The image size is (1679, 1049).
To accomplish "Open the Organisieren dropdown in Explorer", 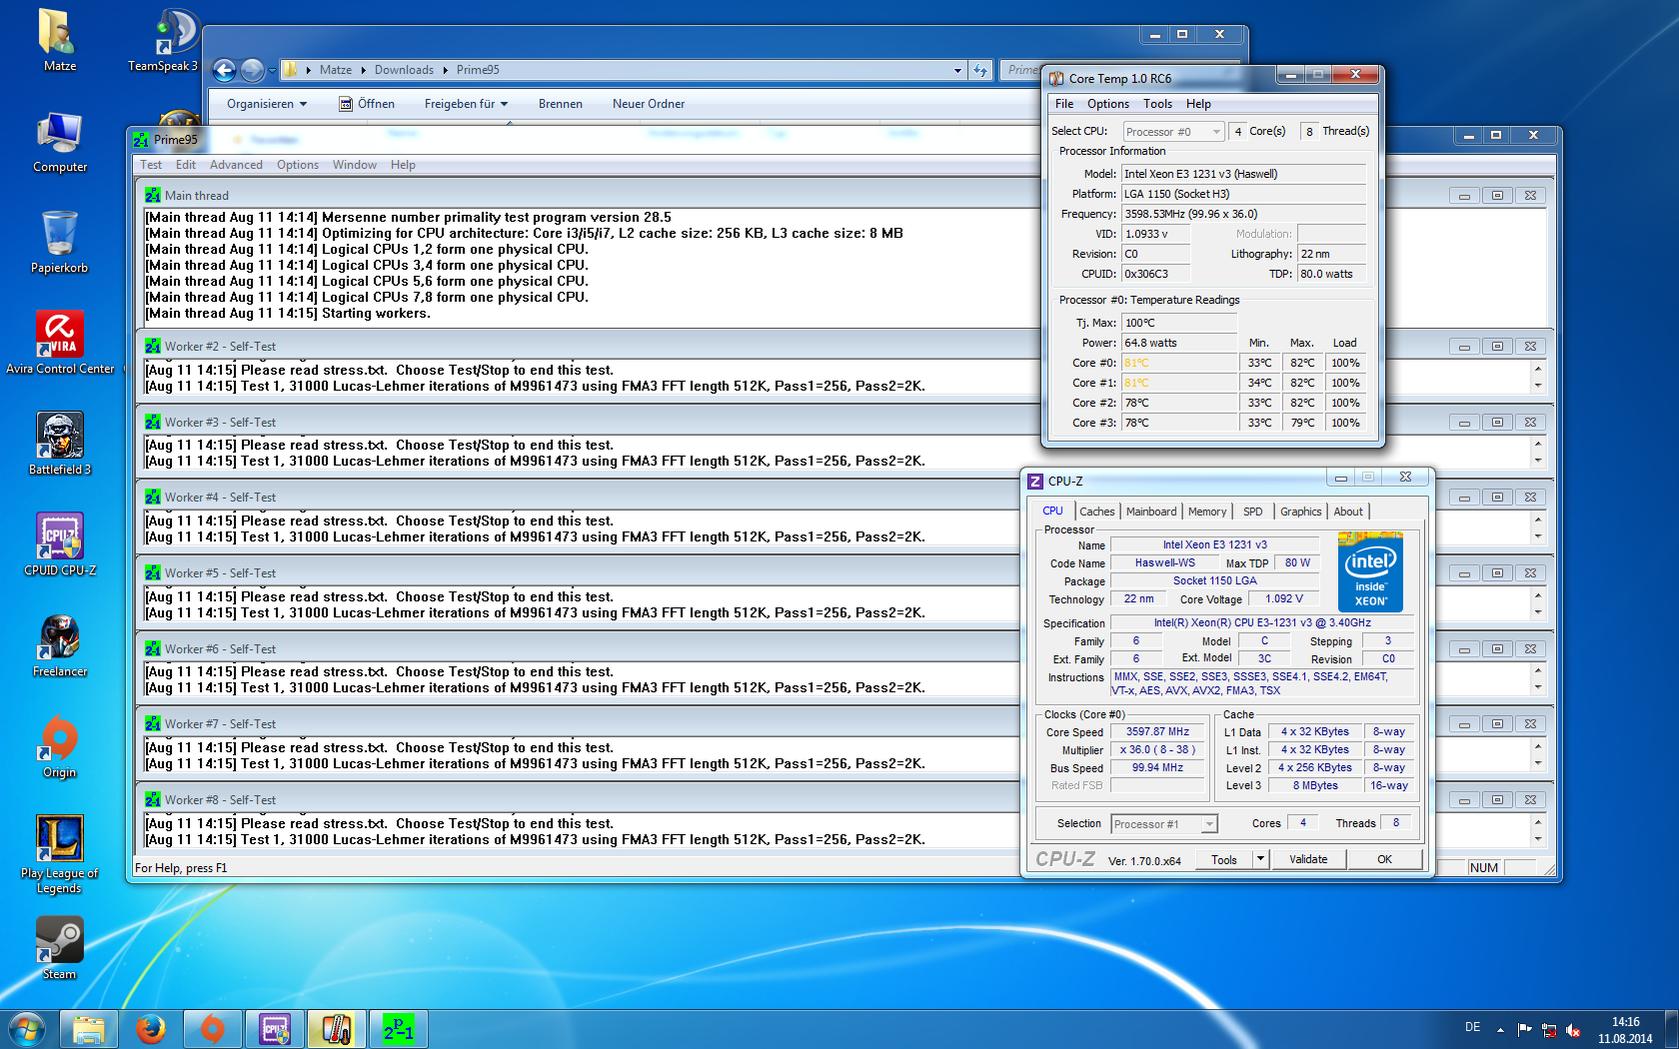I will coord(266,104).
